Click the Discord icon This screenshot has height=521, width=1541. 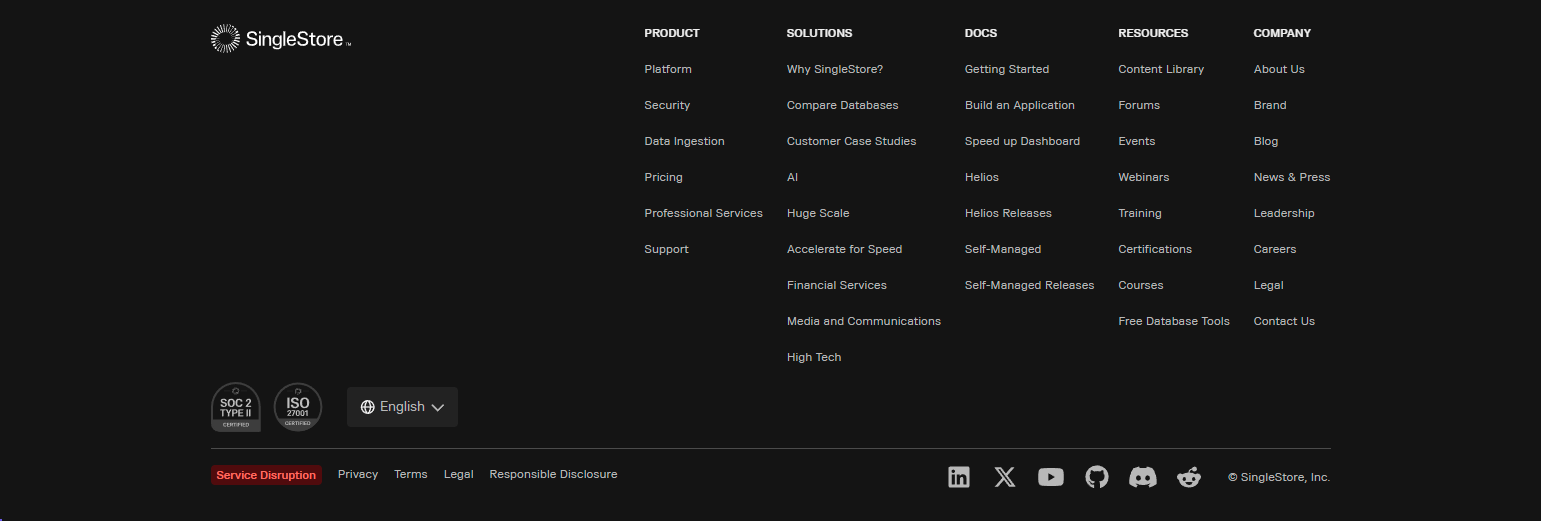click(x=1142, y=477)
